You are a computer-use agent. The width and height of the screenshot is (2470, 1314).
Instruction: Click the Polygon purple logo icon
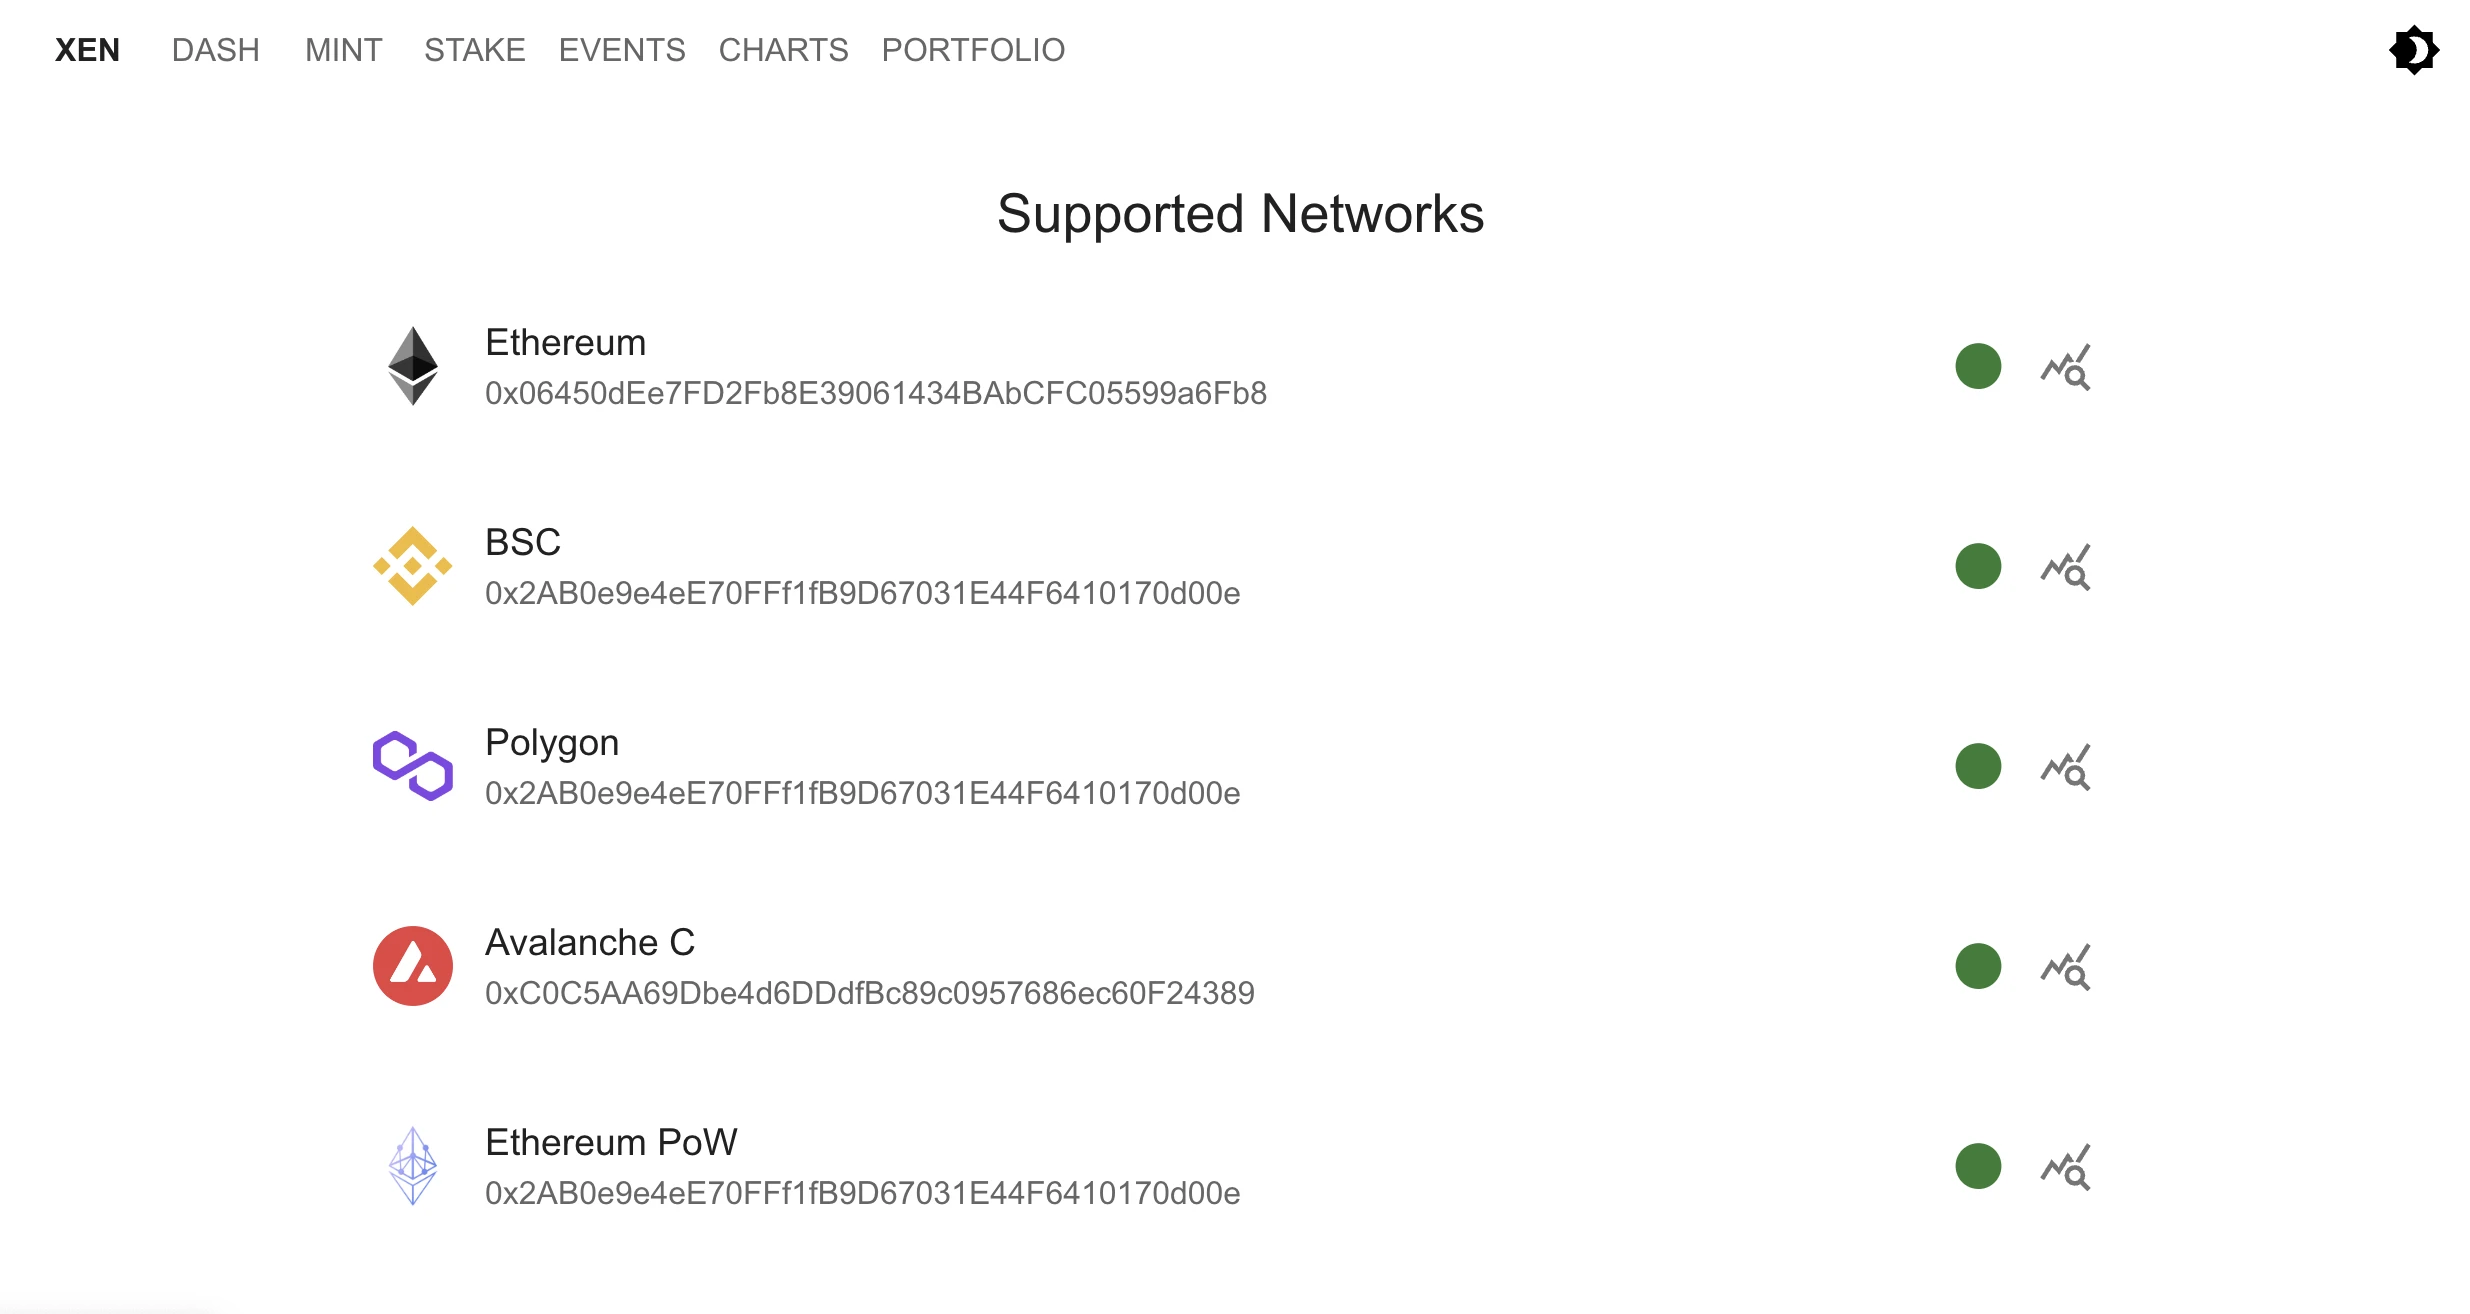coord(412,766)
